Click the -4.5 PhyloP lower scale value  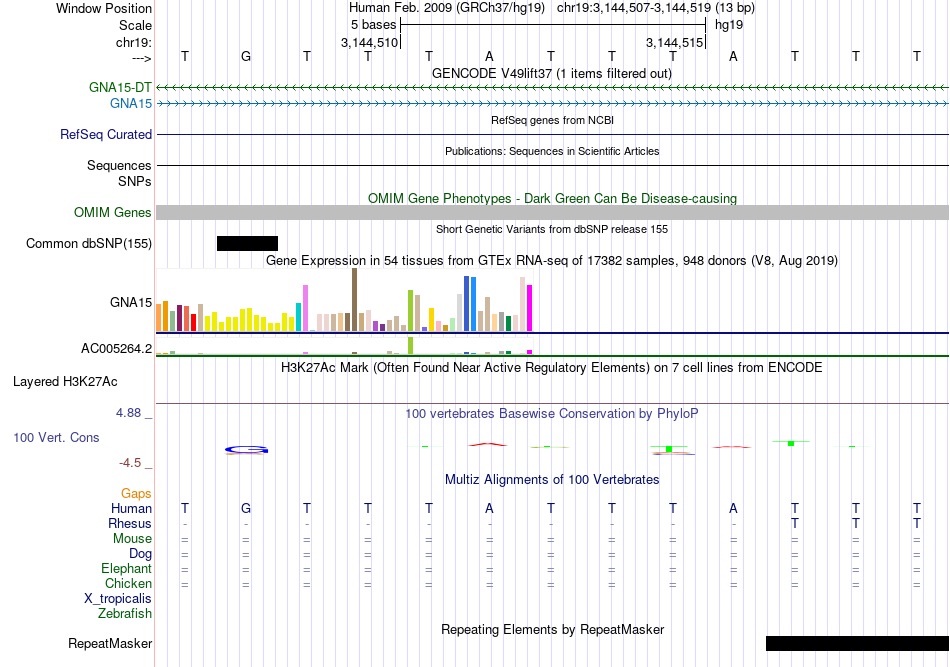130,463
